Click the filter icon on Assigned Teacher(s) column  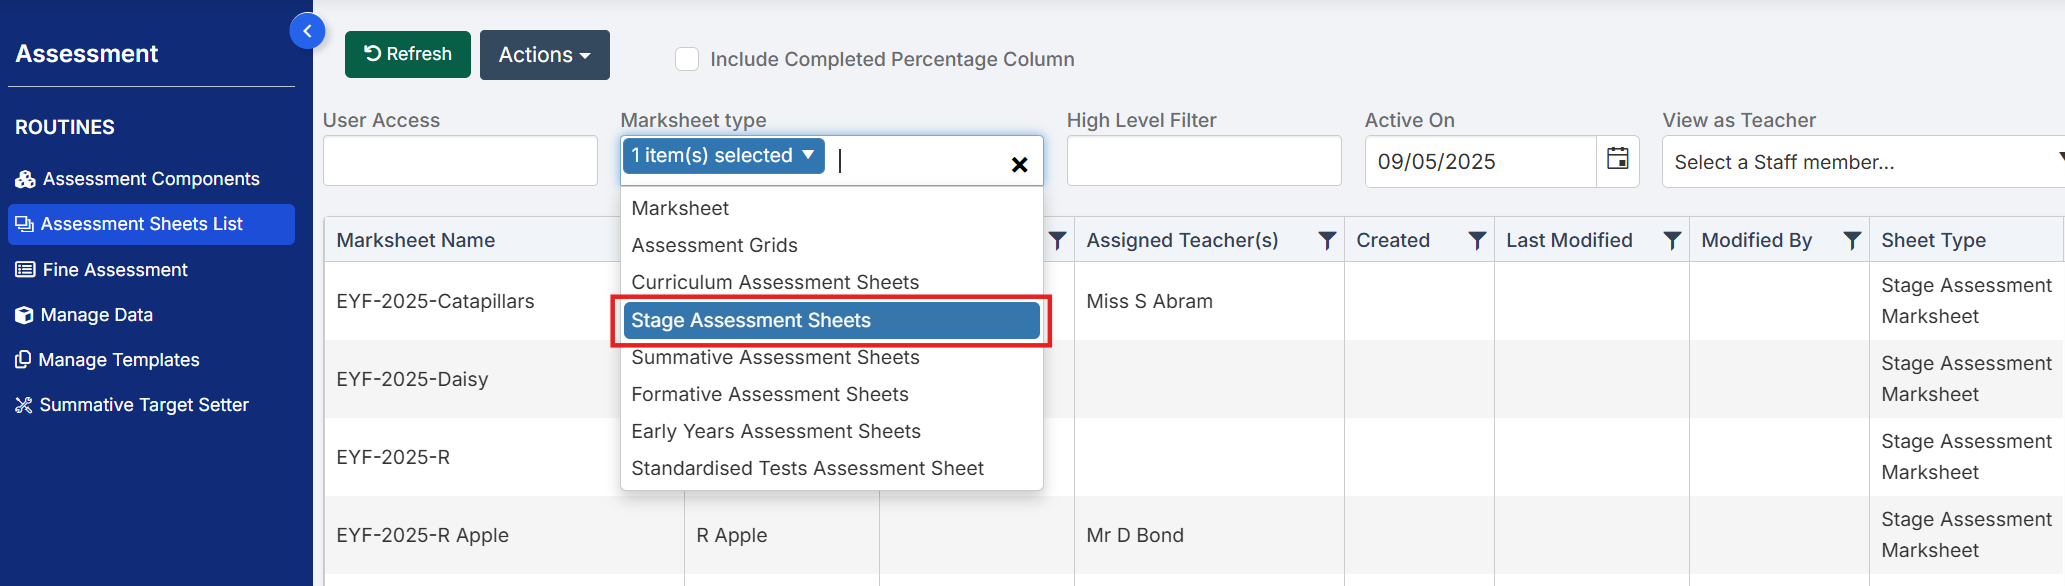1327,240
